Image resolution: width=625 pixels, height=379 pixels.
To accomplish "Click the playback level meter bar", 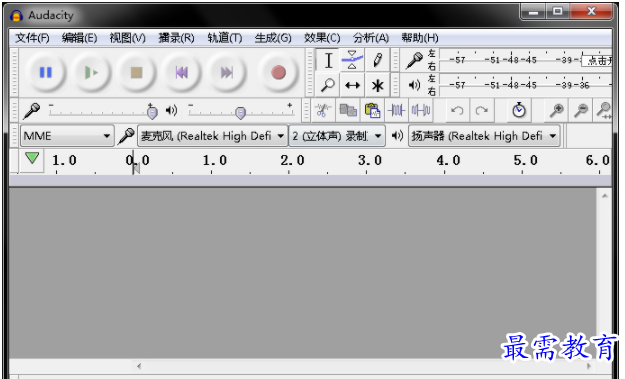I will pyautogui.click(x=525, y=85).
